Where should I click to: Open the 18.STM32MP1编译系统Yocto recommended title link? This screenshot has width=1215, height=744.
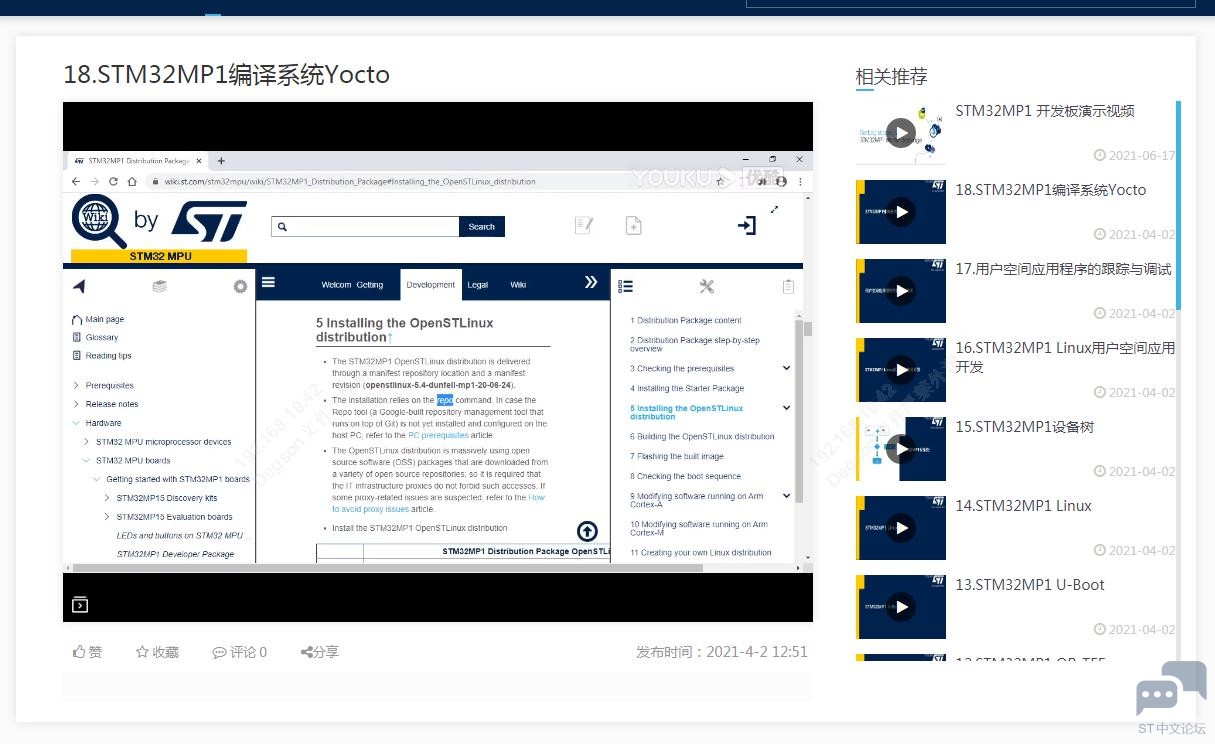point(1051,190)
